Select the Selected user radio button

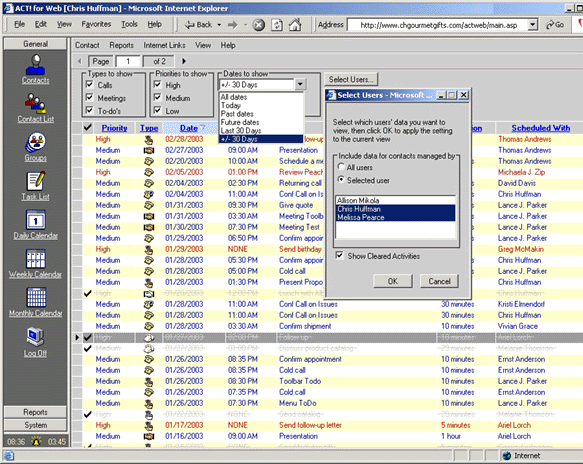tap(341, 180)
